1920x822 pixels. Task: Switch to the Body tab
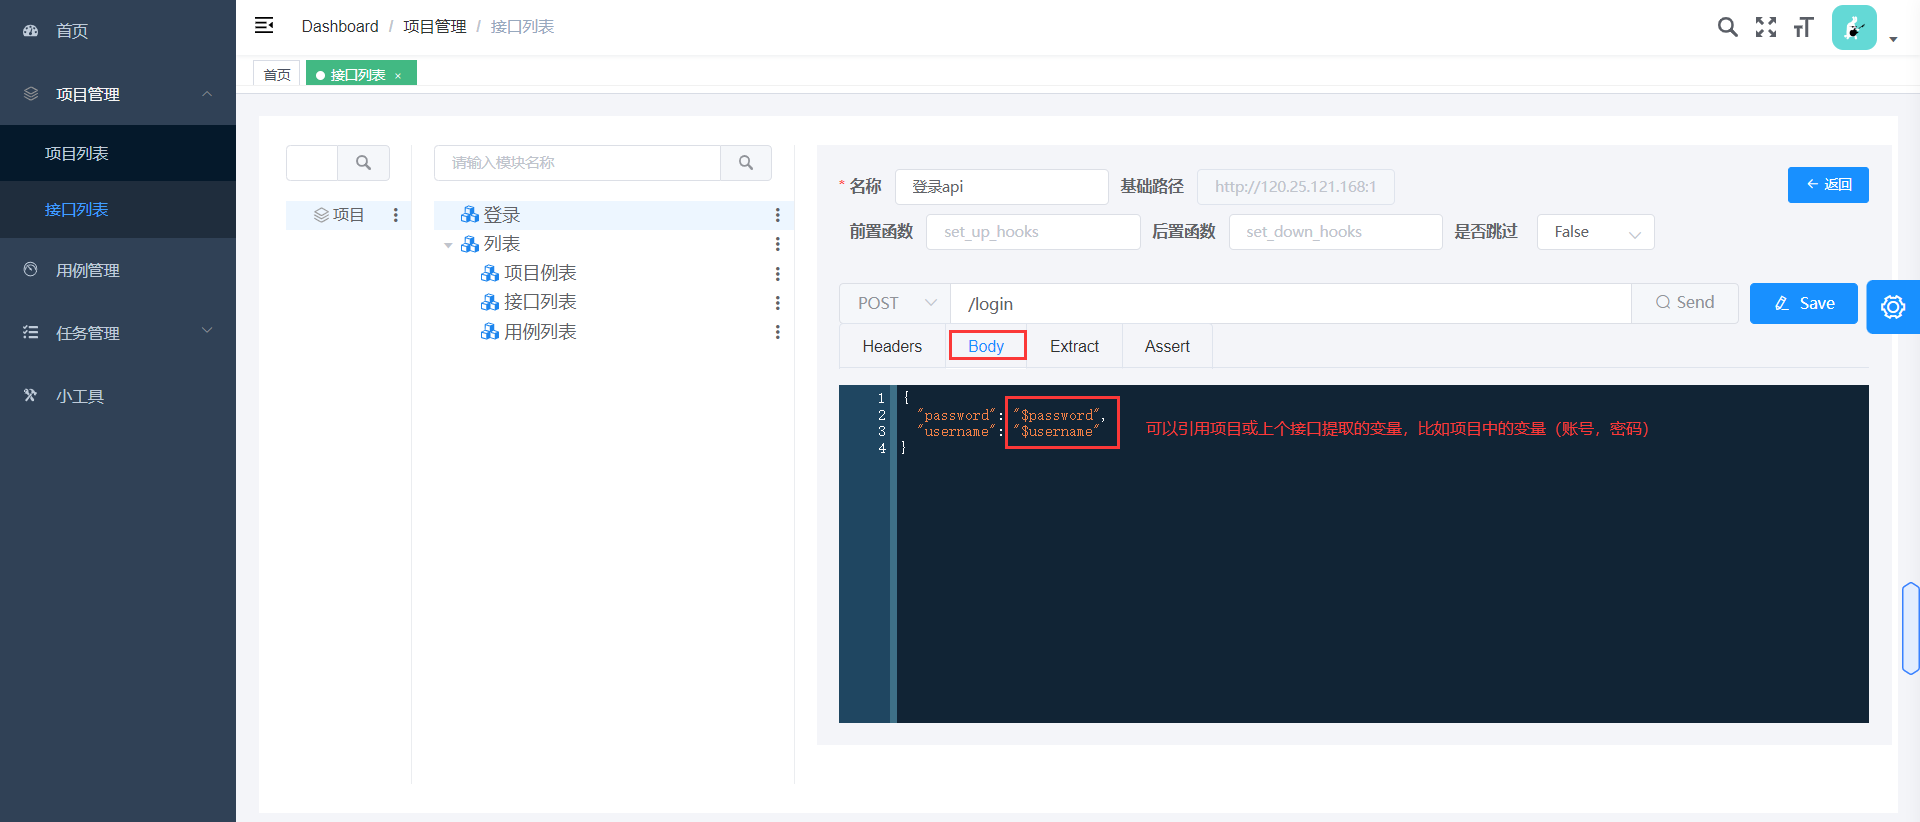986,346
